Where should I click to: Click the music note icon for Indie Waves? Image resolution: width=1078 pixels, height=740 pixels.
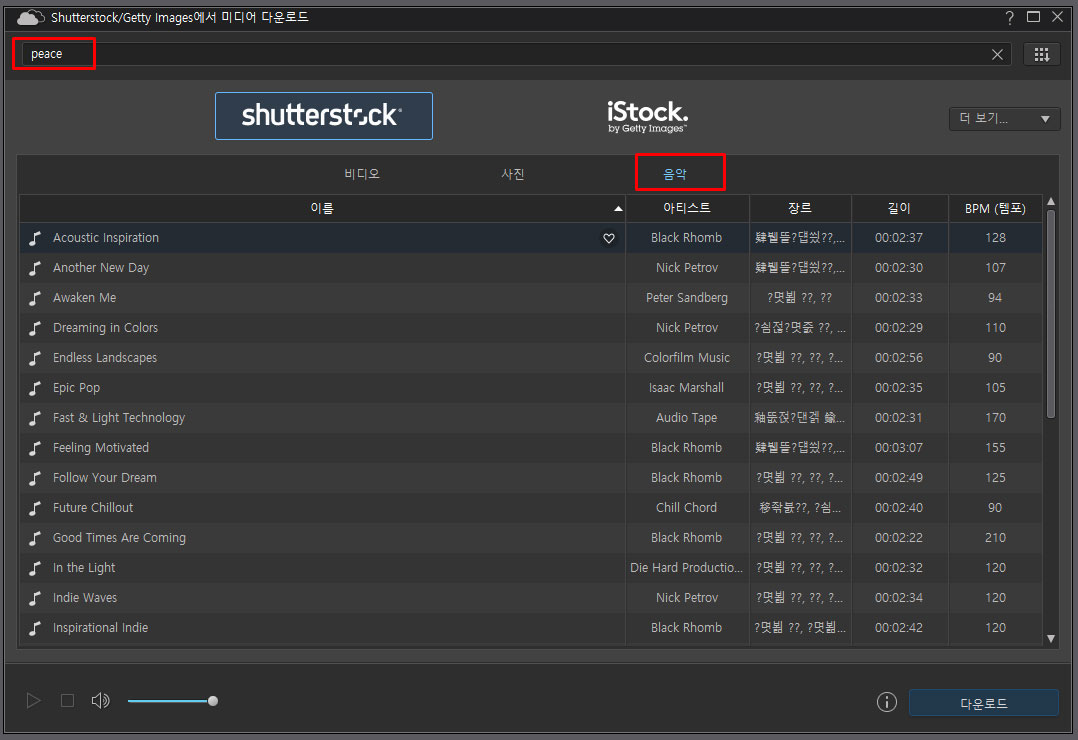pos(35,598)
